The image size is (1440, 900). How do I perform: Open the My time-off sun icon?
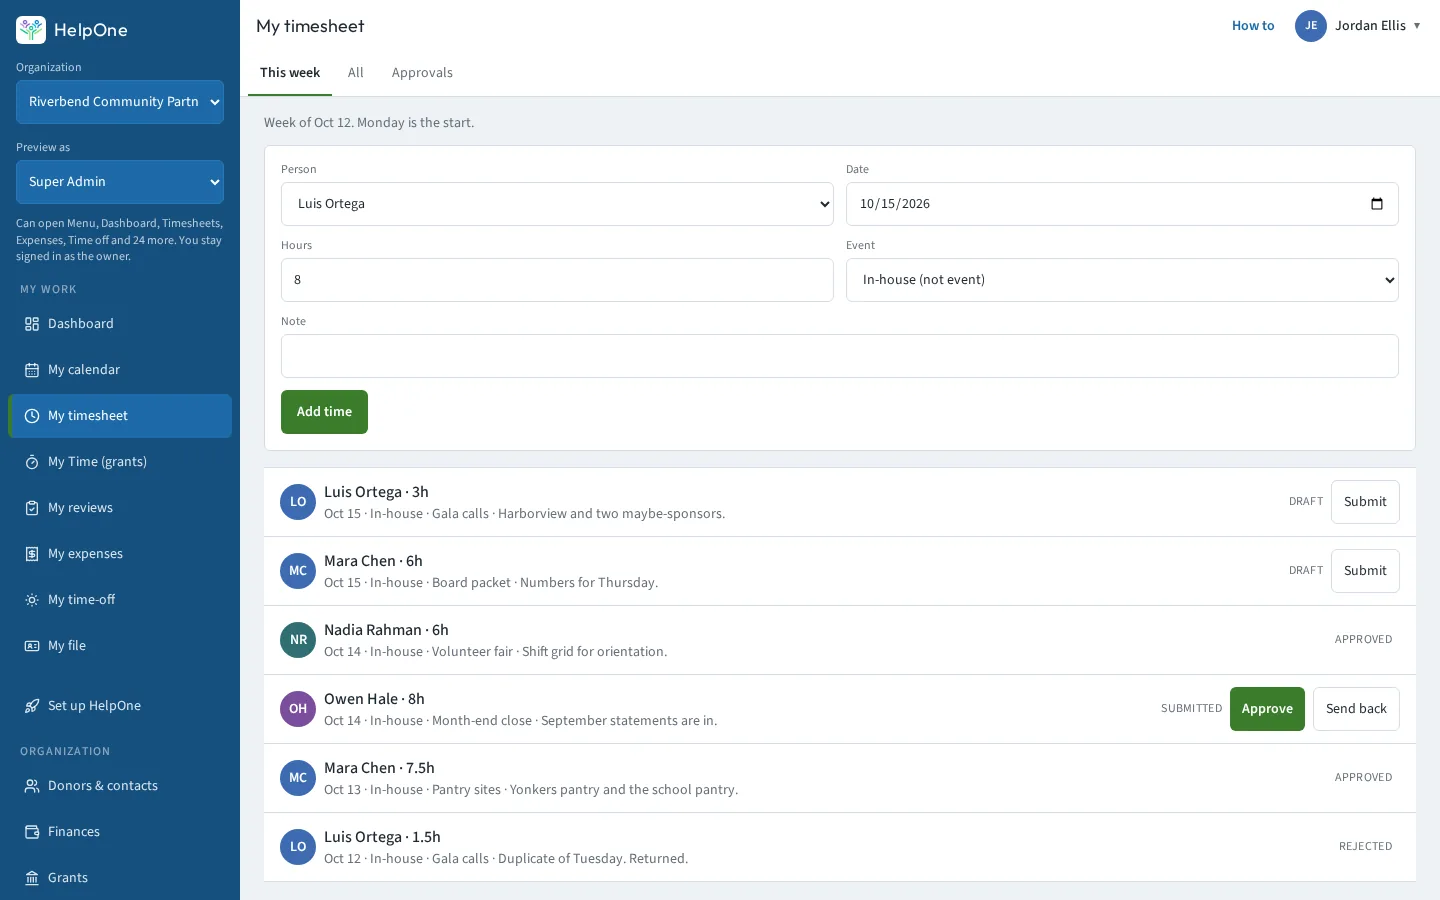tap(32, 600)
